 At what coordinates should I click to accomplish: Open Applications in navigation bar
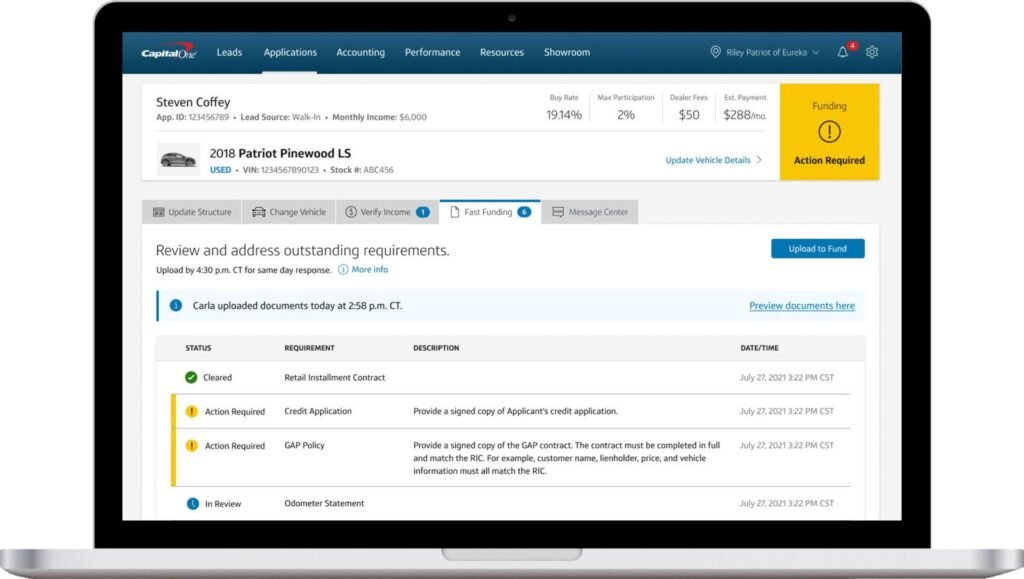pos(290,52)
